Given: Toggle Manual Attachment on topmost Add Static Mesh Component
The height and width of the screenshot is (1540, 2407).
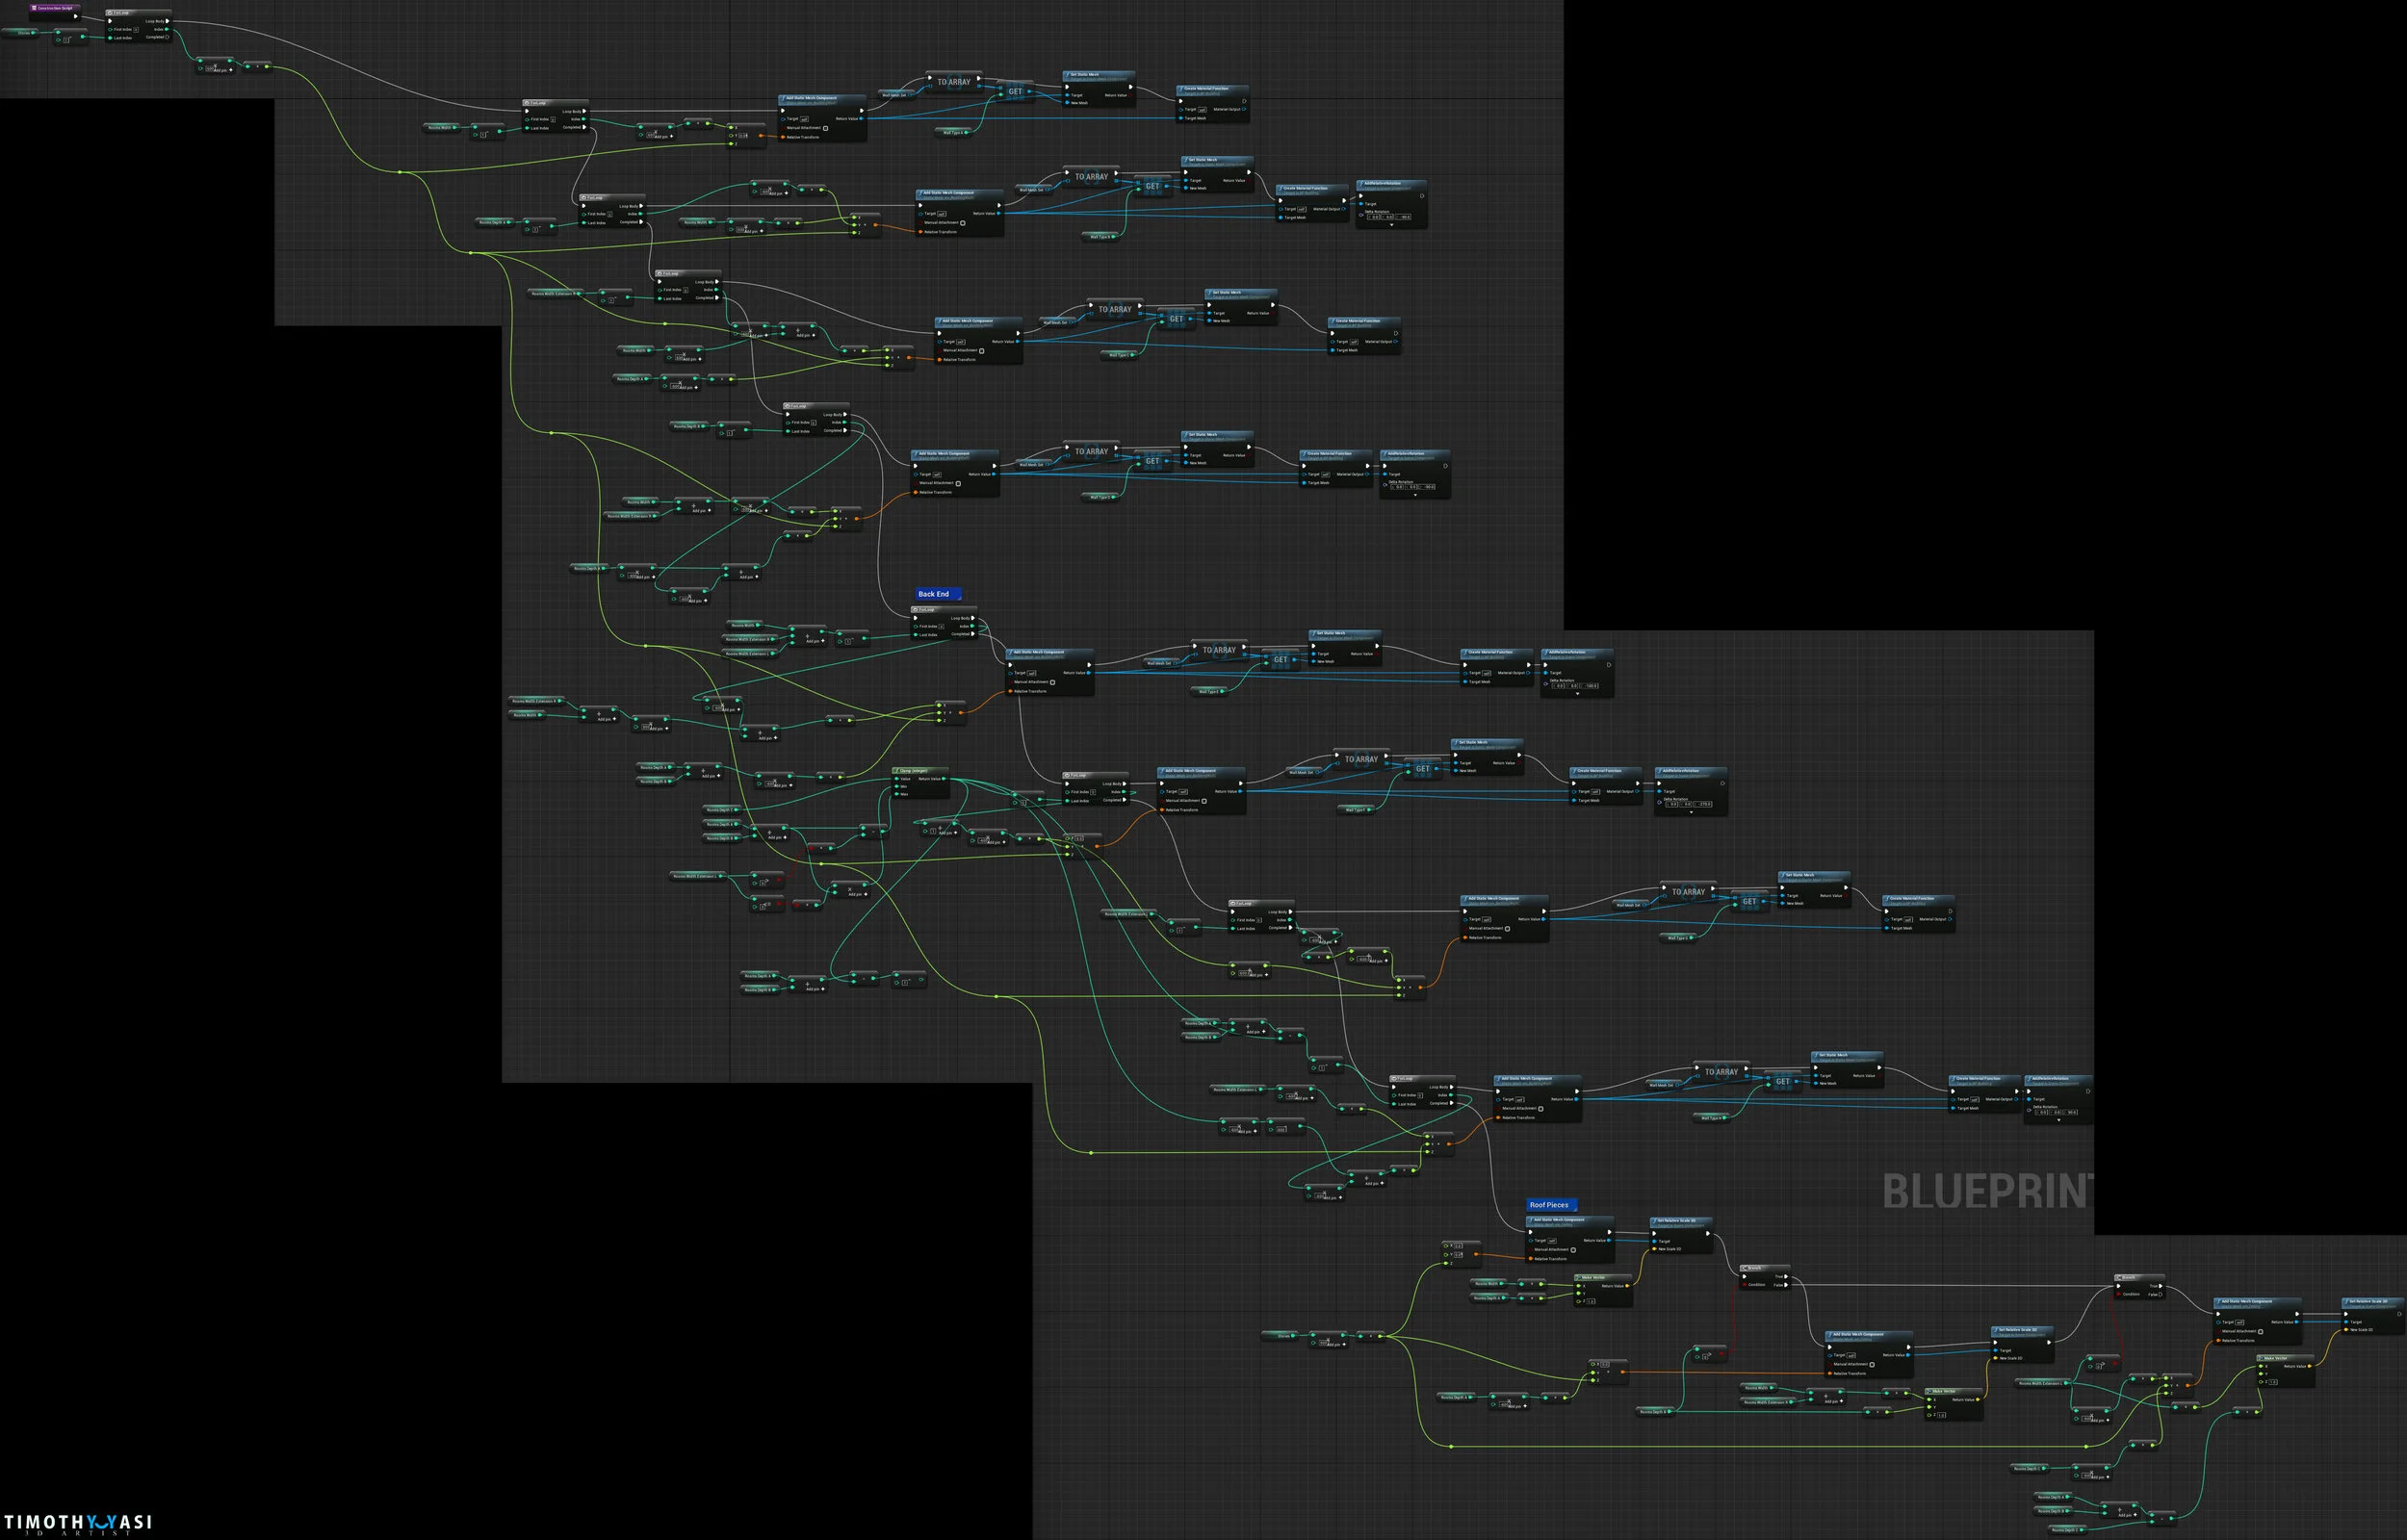Looking at the screenshot, I should tap(825, 128).
